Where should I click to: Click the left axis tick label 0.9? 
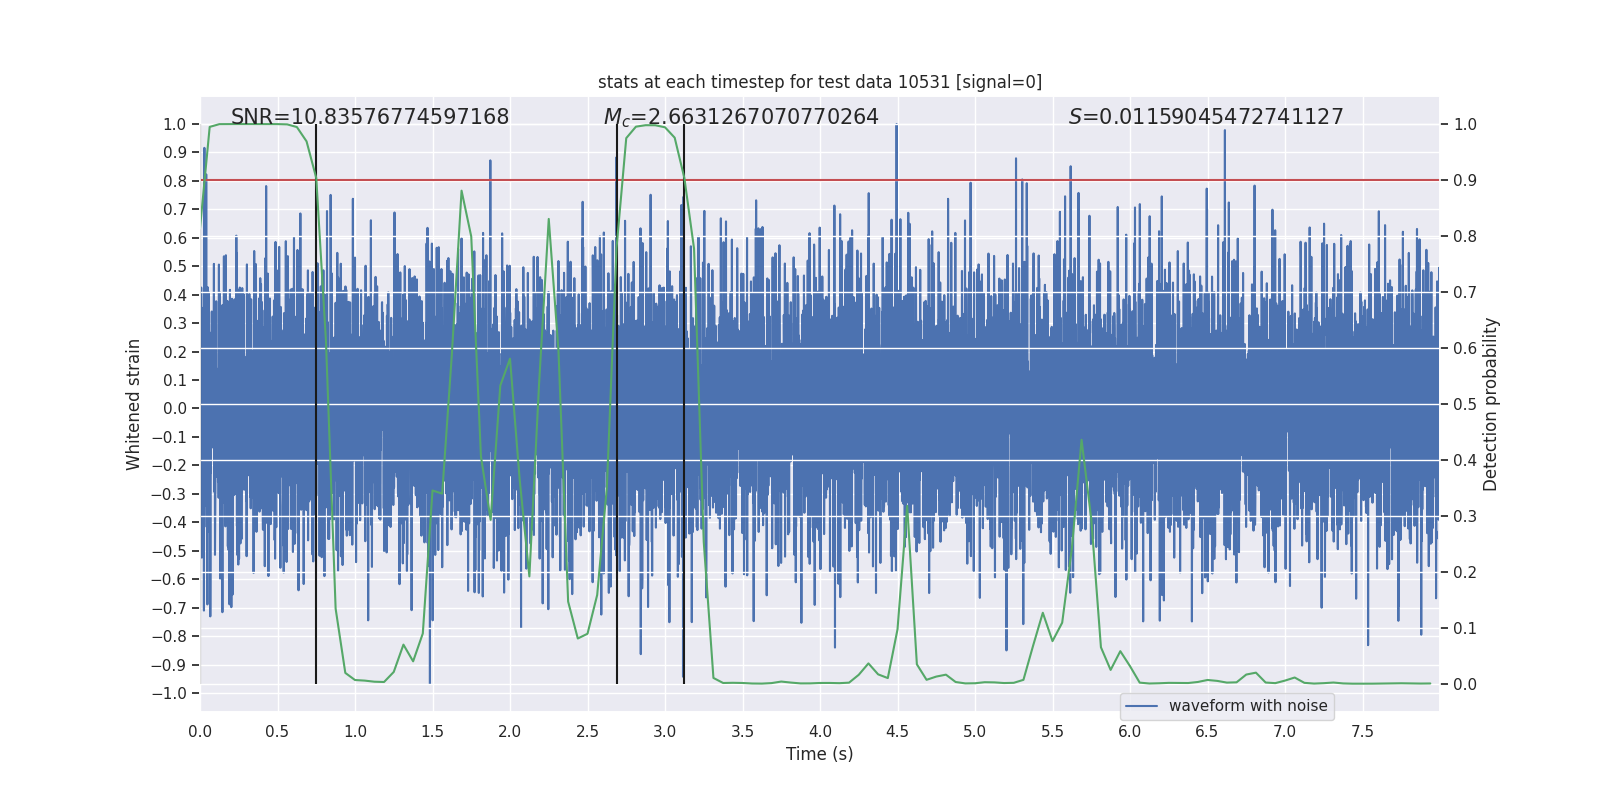(175, 152)
